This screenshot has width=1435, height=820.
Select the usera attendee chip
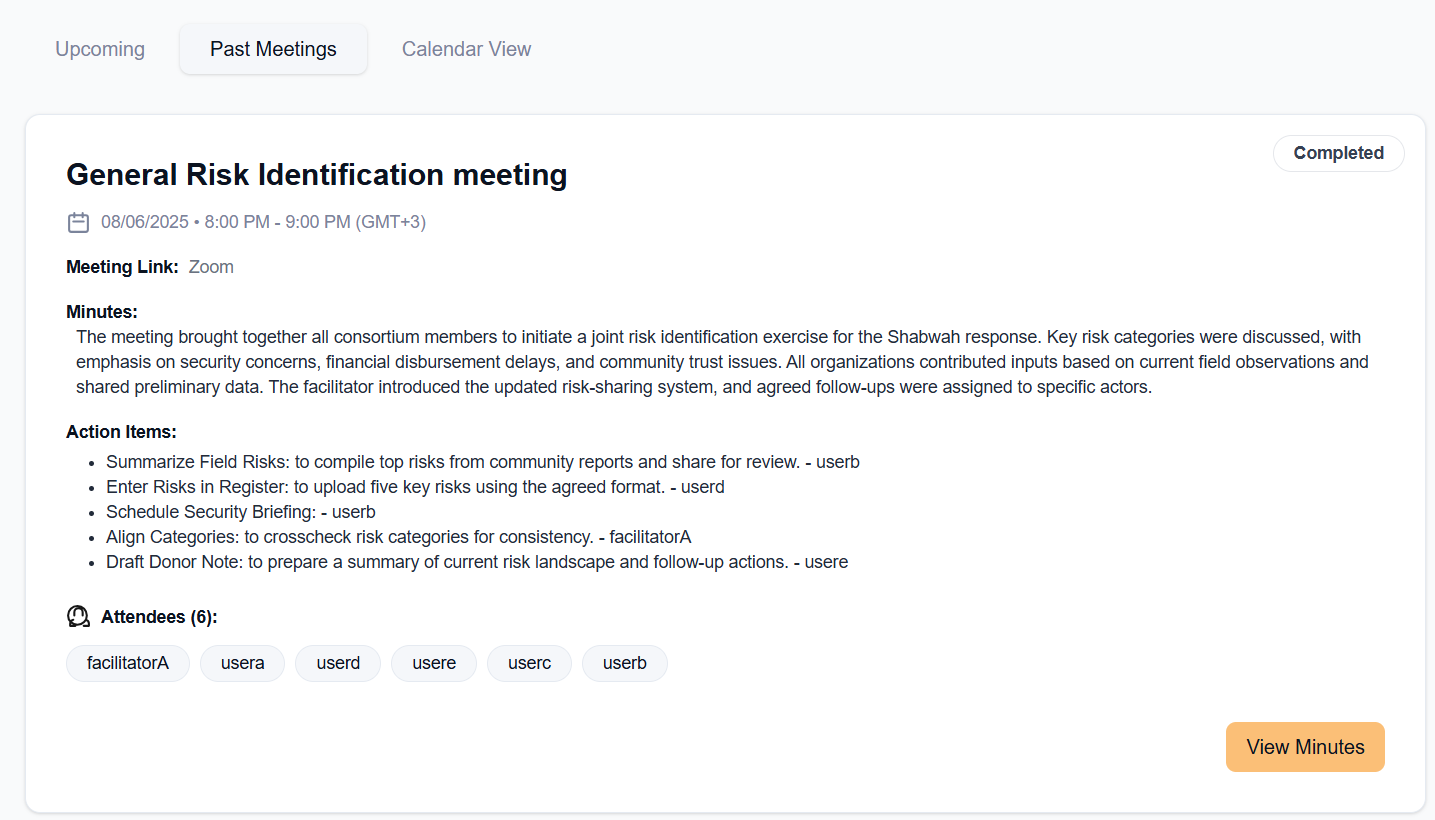click(242, 663)
